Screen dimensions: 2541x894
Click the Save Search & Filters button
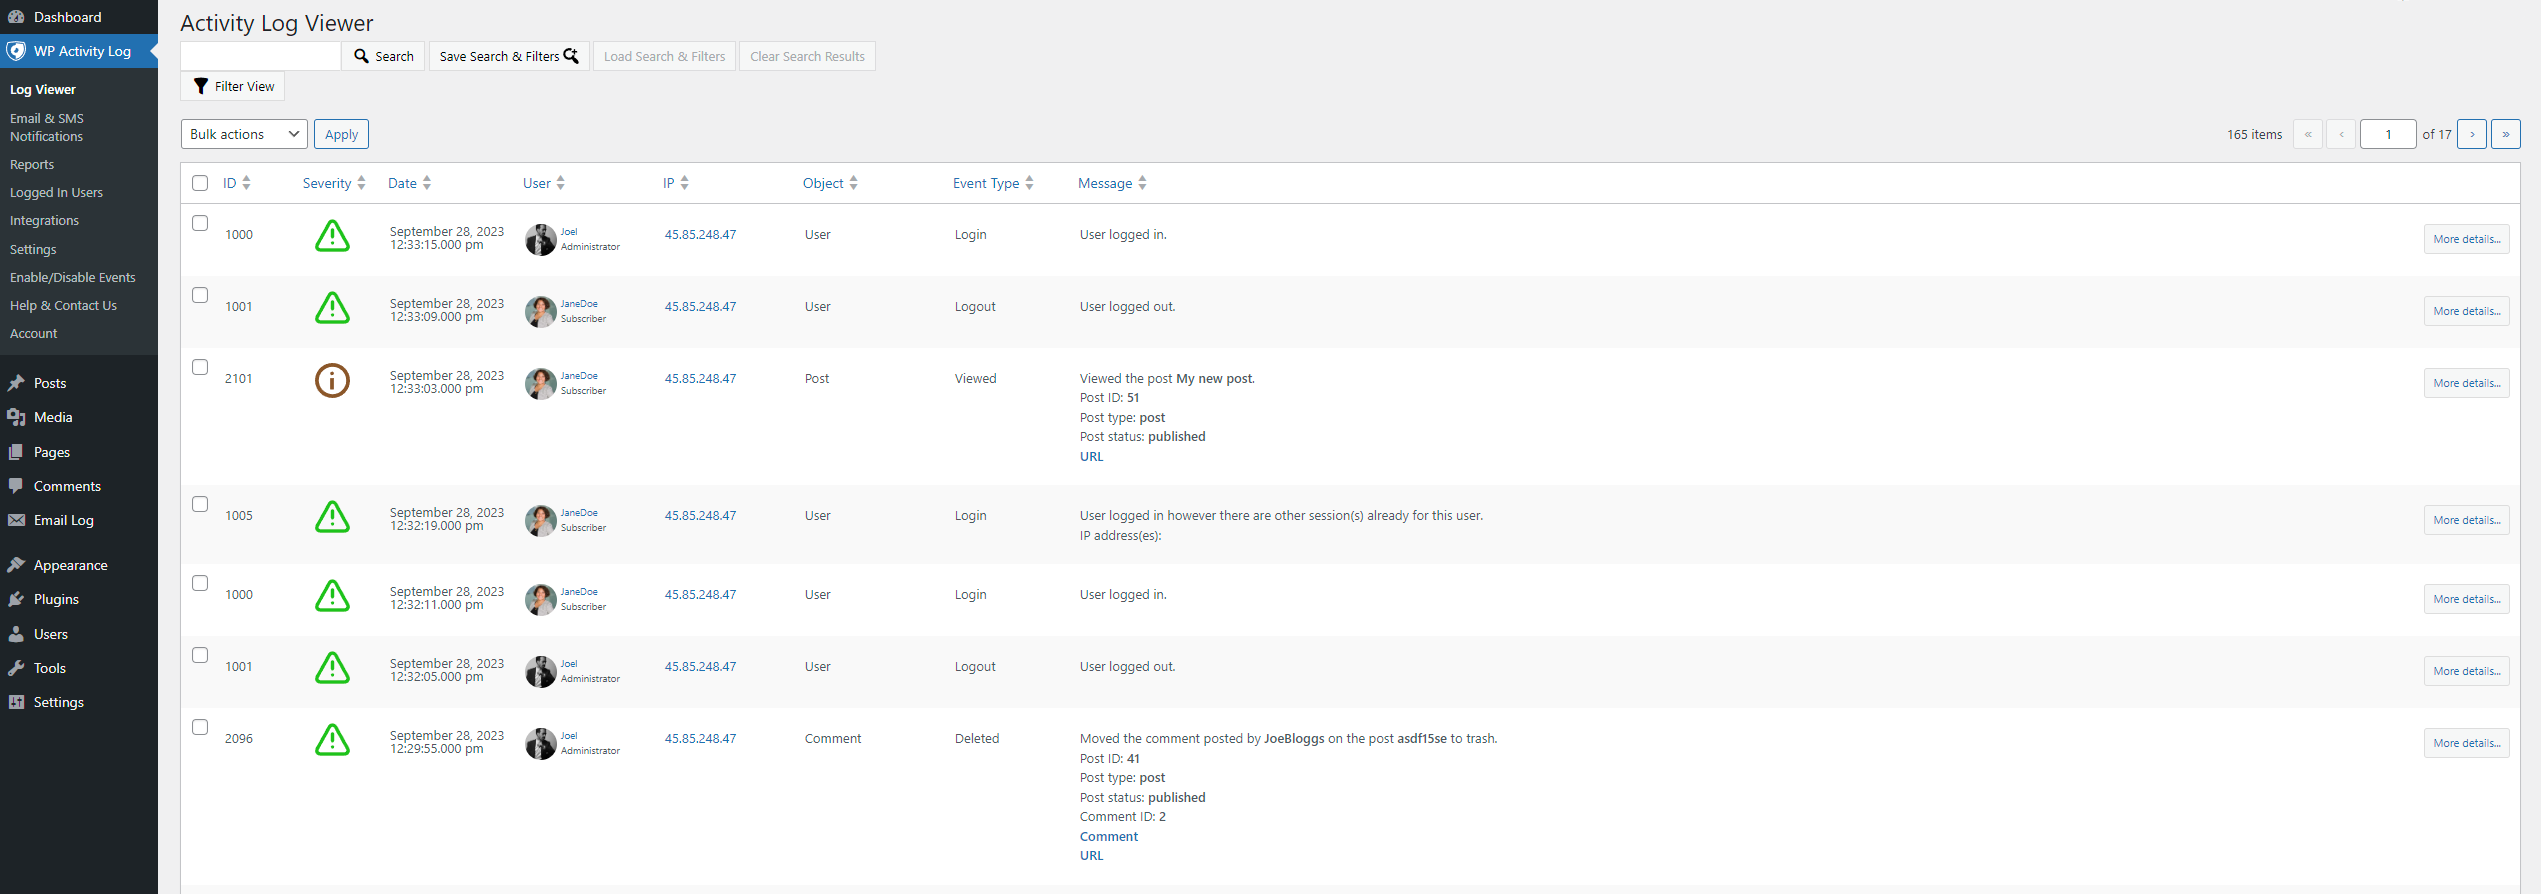pyautogui.click(x=508, y=56)
